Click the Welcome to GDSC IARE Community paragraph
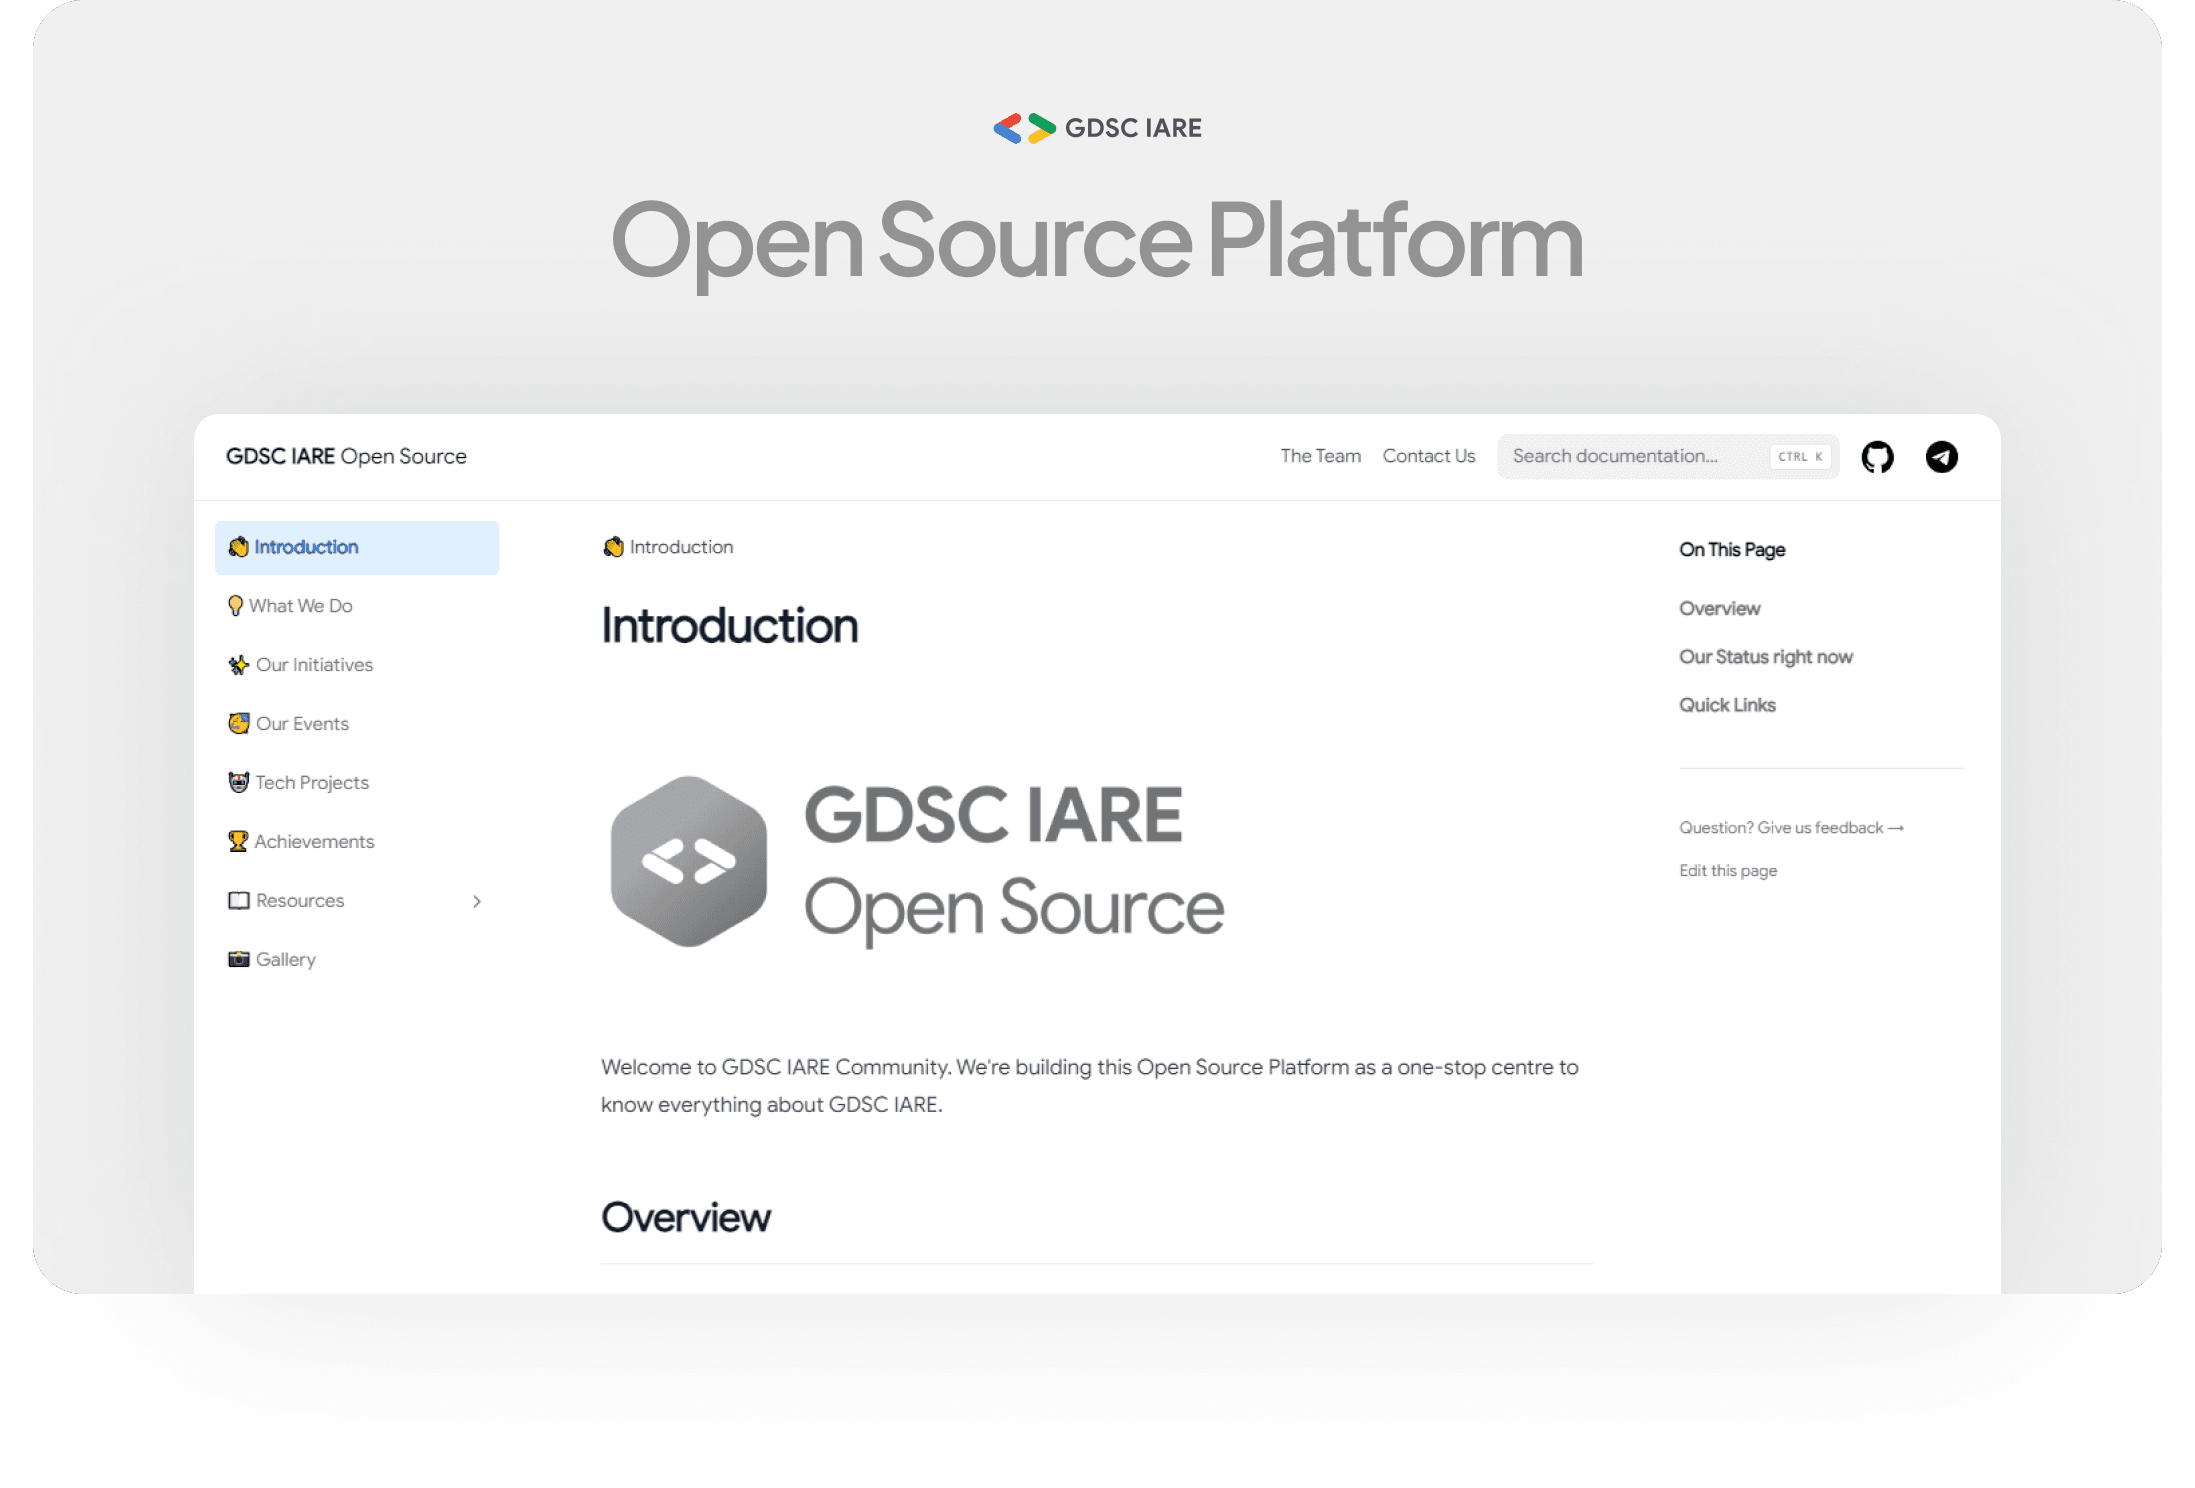This screenshot has width=2195, height=1488. [x=1089, y=1086]
